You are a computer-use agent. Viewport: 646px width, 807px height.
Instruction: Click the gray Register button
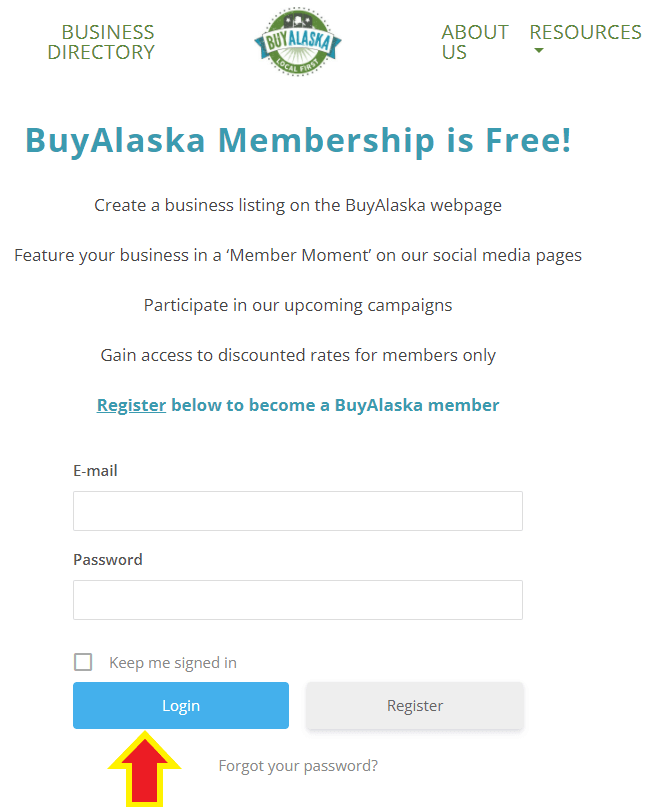(x=415, y=705)
